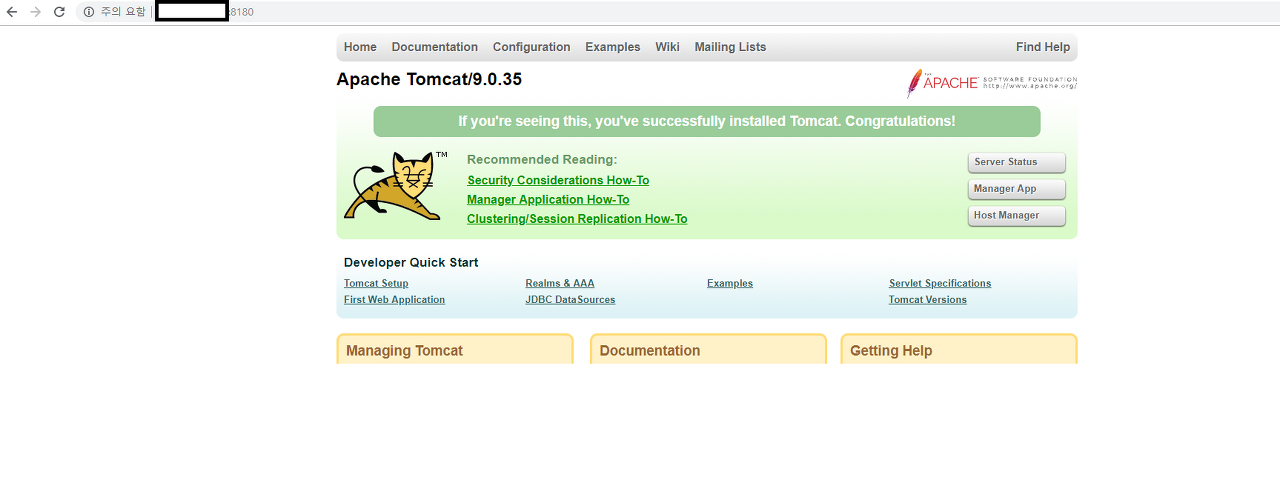Open the Apache Software Foundation logo link
The image size is (1280, 480).
click(992, 83)
